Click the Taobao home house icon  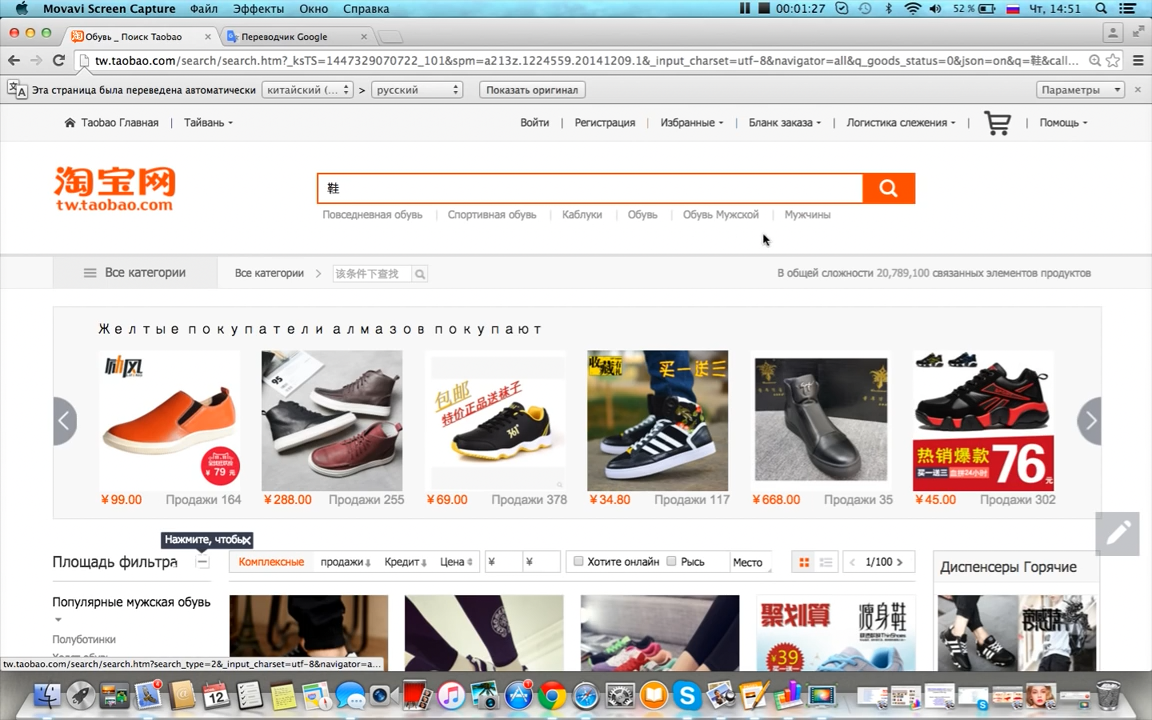(x=70, y=123)
